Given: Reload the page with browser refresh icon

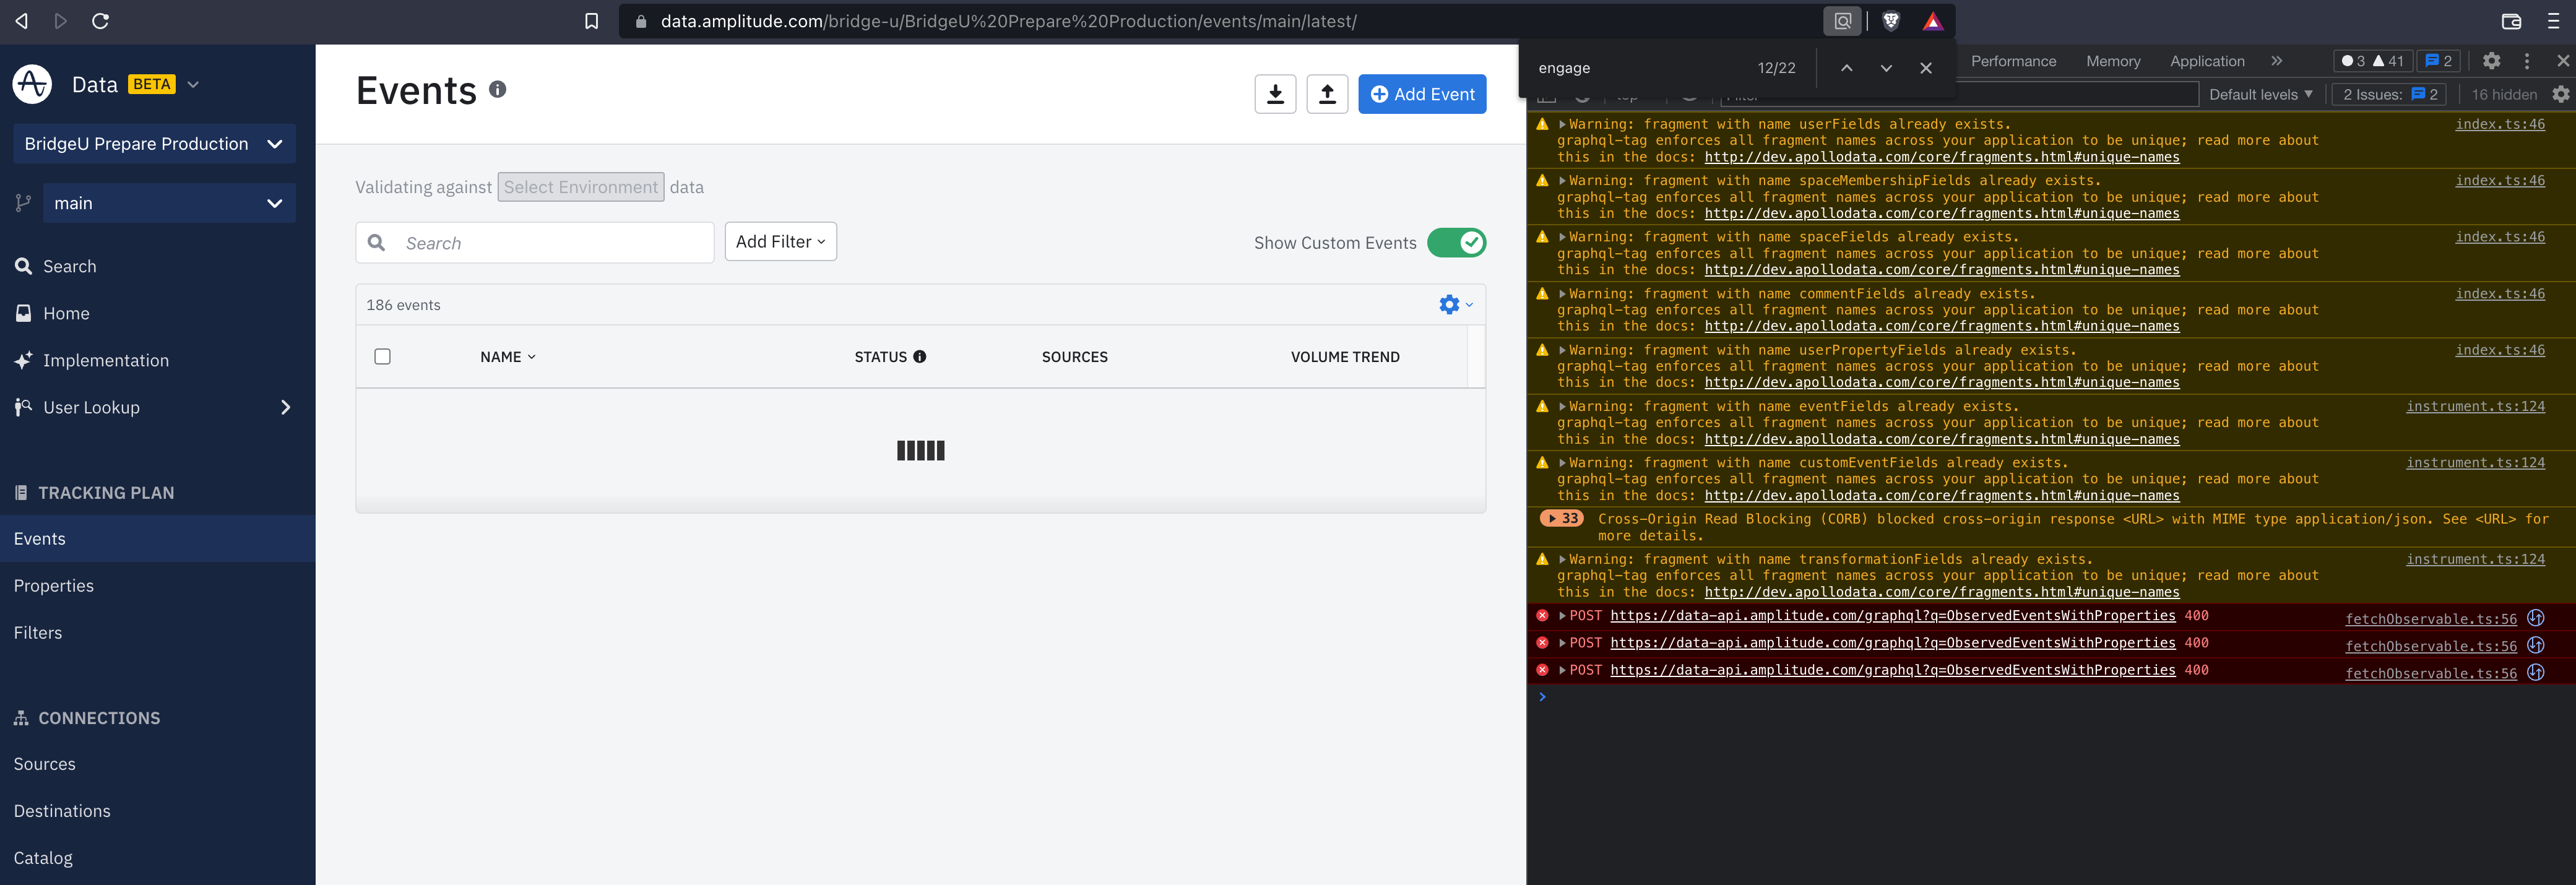Looking at the screenshot, I should coord(100,21).
